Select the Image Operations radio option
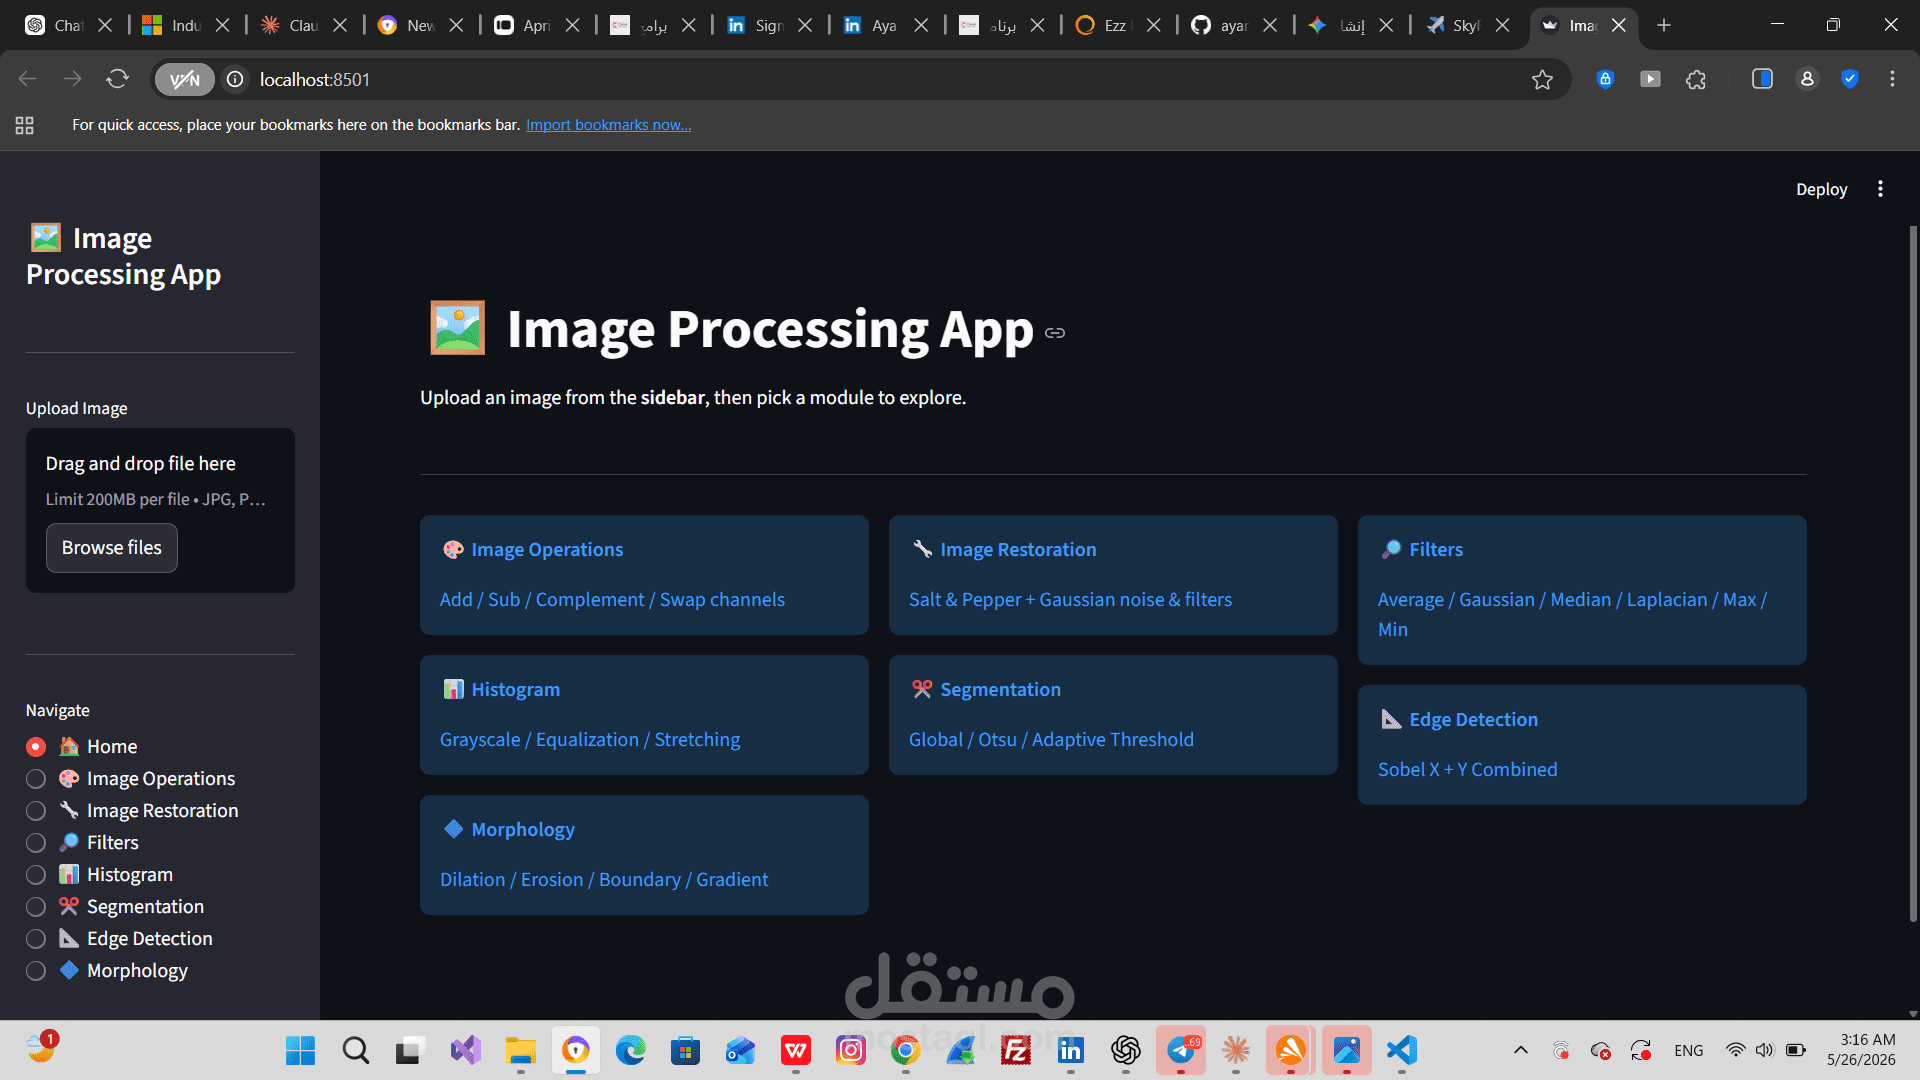The image size is (1920, 1080). 36,779
